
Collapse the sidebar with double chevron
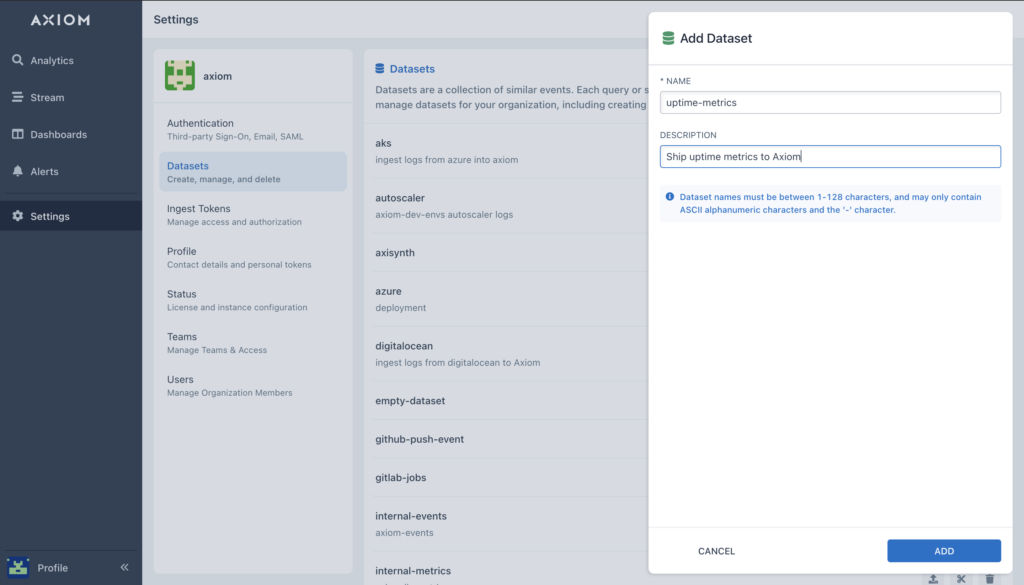[x=125, y=567]
